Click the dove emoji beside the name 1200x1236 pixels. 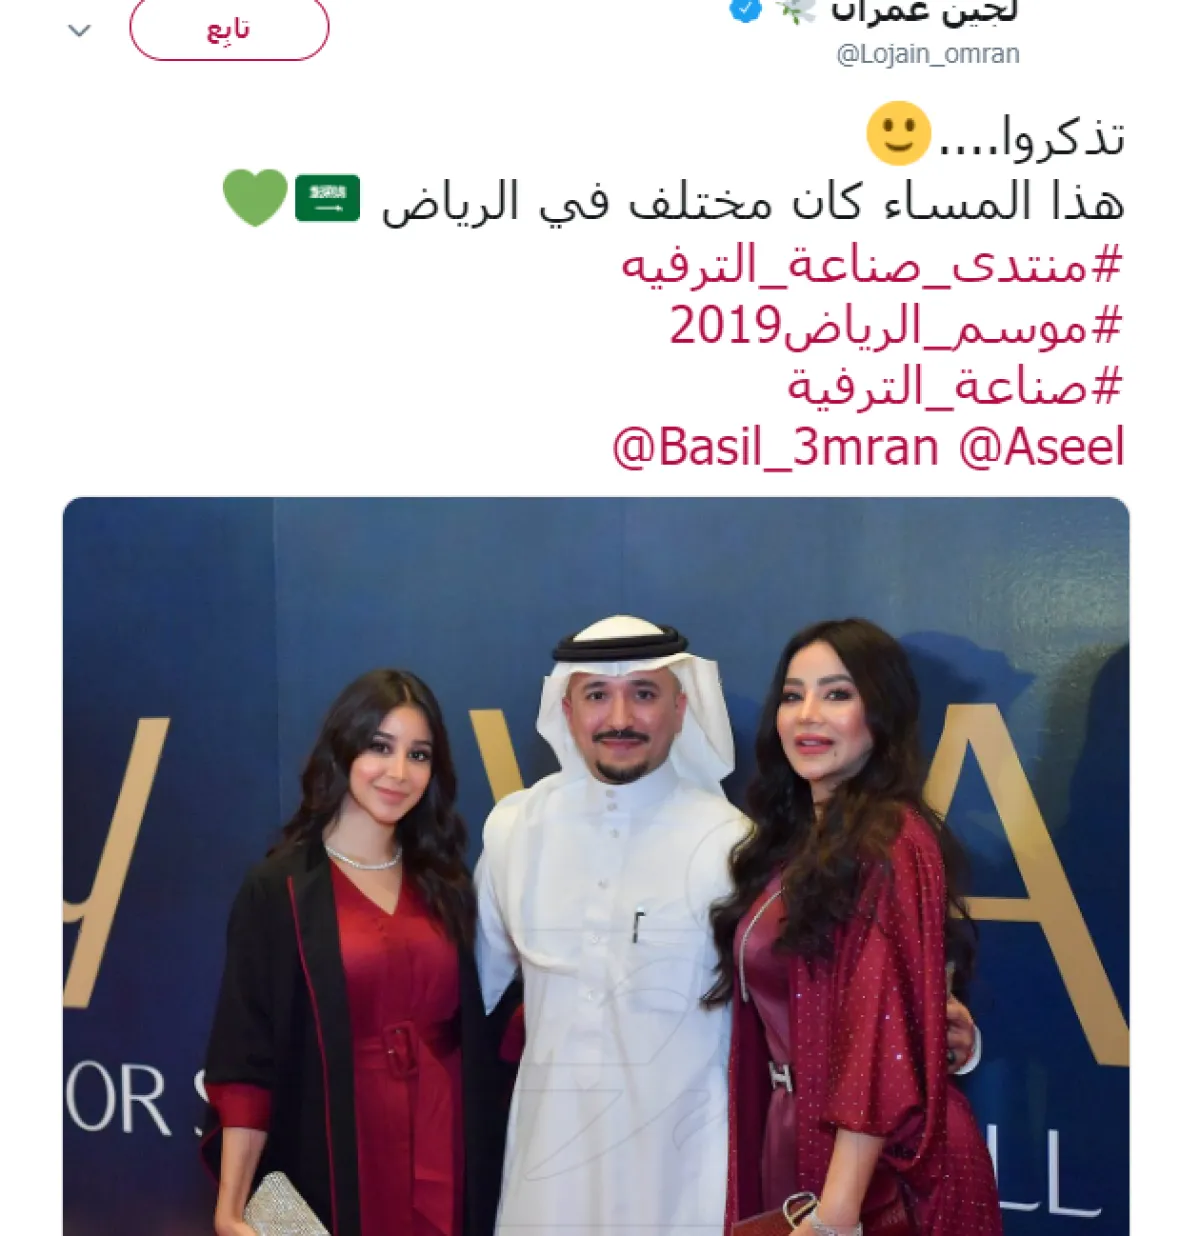[797, 10]
